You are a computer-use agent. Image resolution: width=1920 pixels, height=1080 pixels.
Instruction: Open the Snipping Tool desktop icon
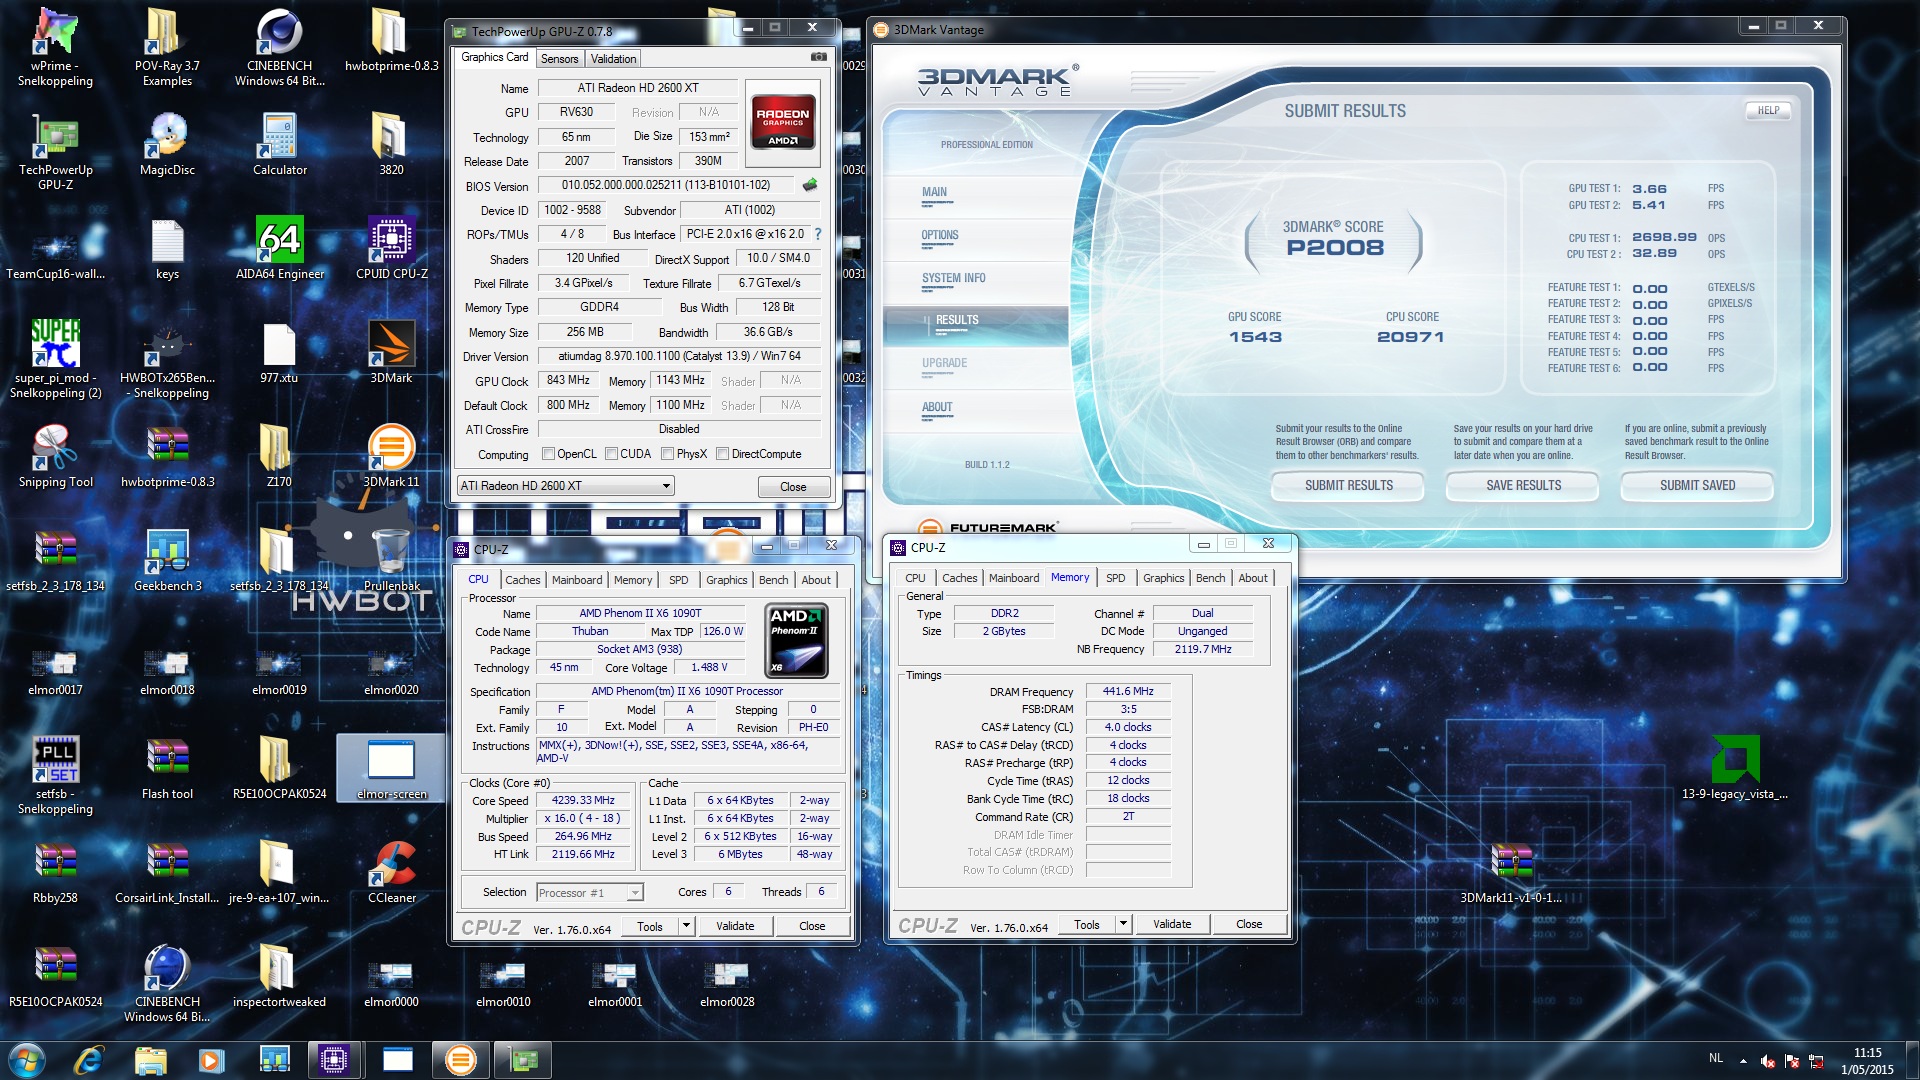55,456
